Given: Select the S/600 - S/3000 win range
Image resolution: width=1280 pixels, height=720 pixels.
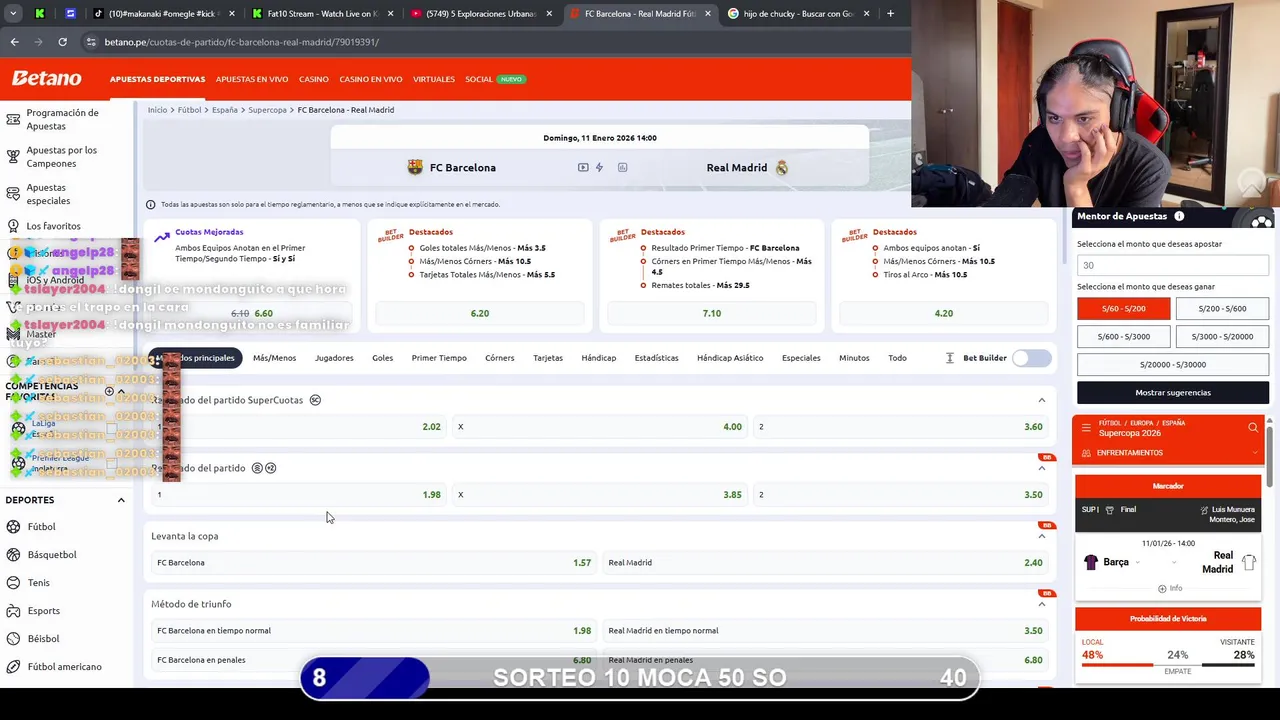Looking at the screenshot, I should click(x=1123, y=337).
